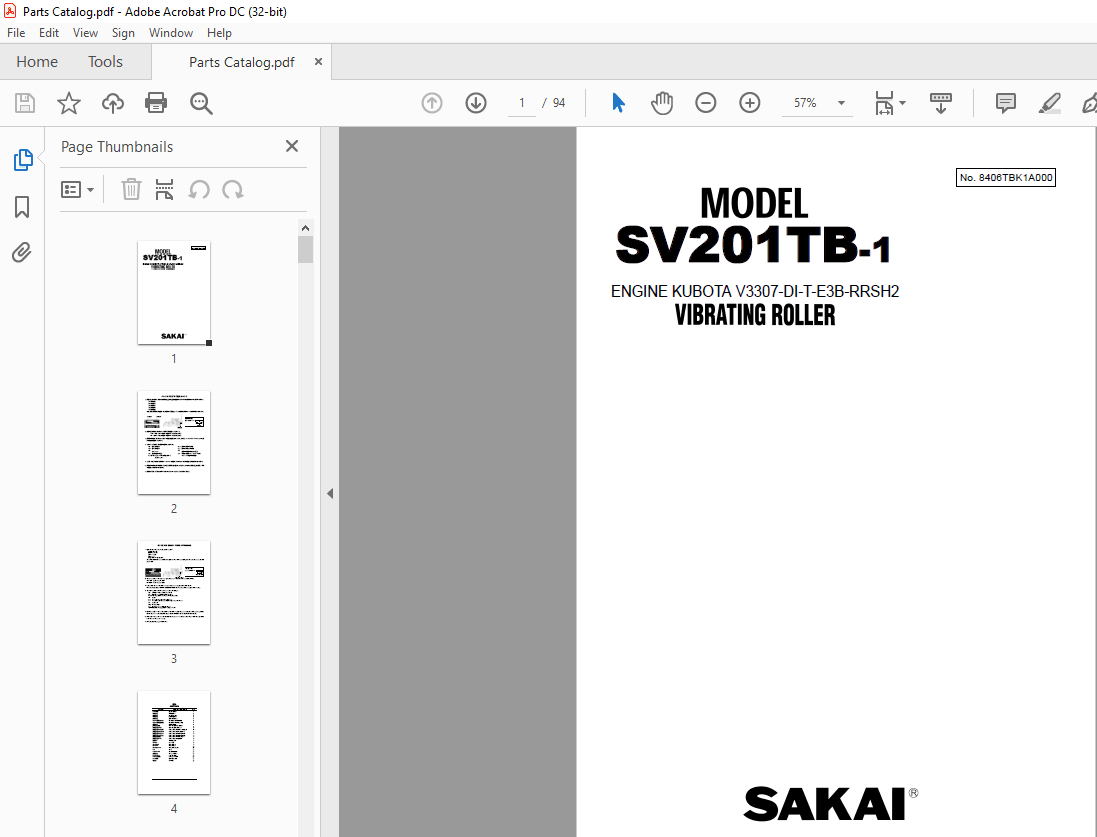Viewport: 1097px width, 837px height.
Task: Open the thumbnail options menu
Action: pos(78,189)
